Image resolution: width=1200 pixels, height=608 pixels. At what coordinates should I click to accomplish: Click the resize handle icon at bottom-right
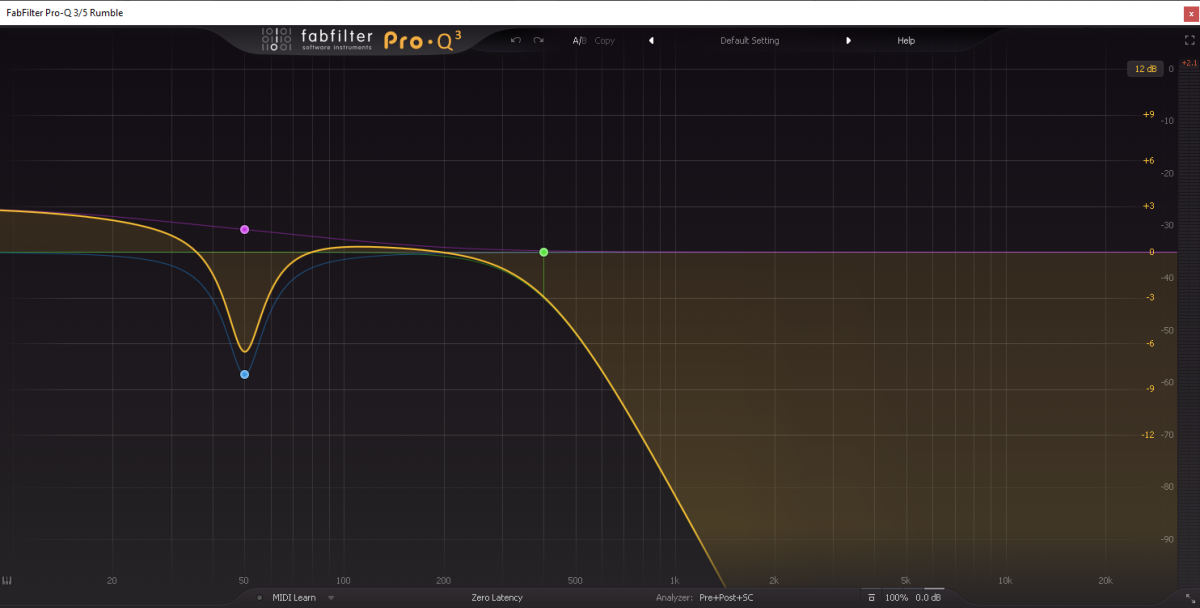[1190, 598]
